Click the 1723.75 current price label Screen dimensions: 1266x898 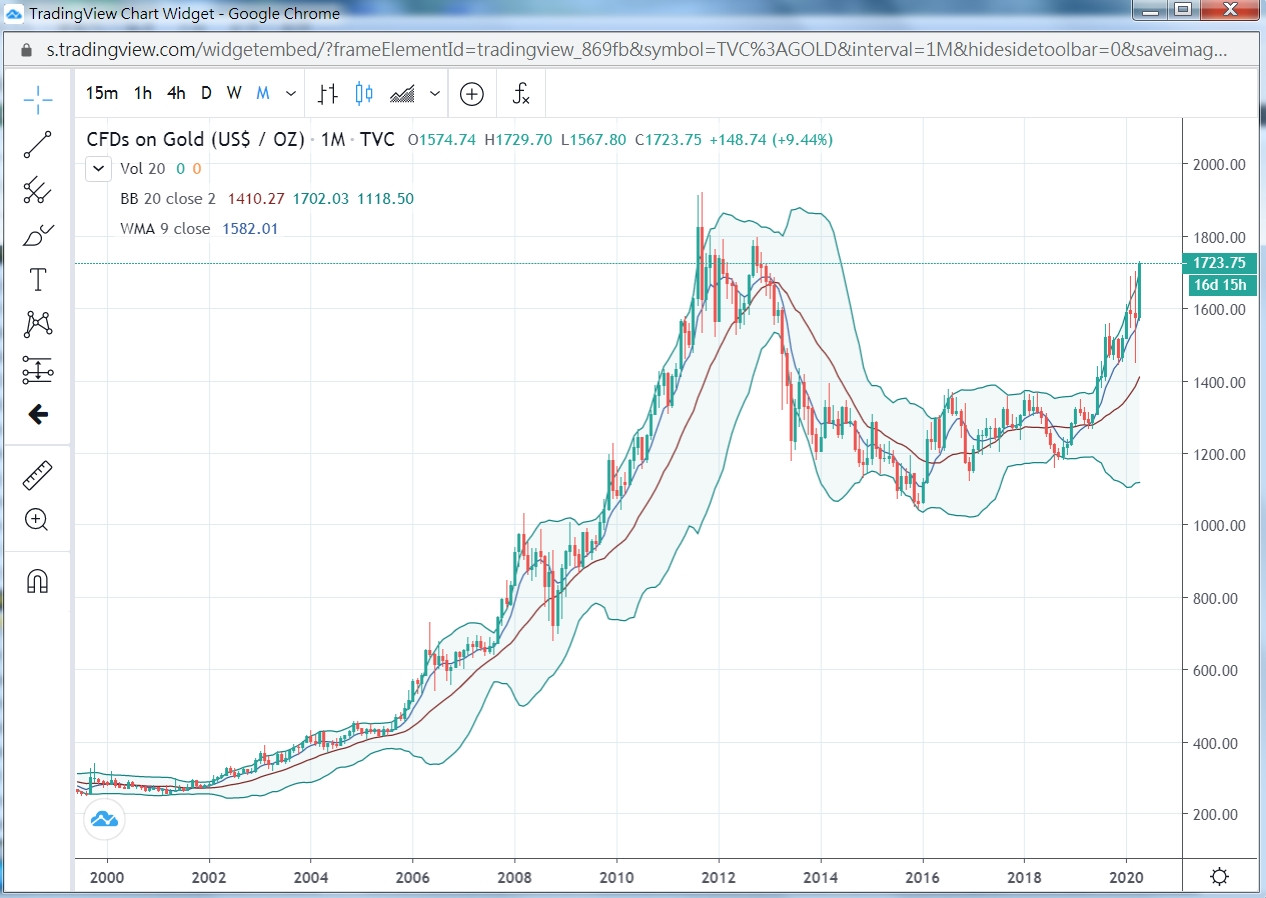(x=1219, y=263)
